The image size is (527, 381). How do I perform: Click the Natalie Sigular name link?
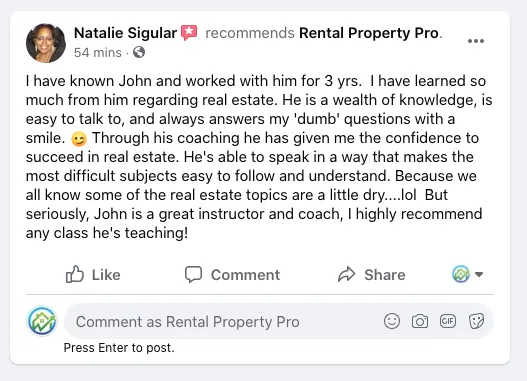(x=125, y=33)
